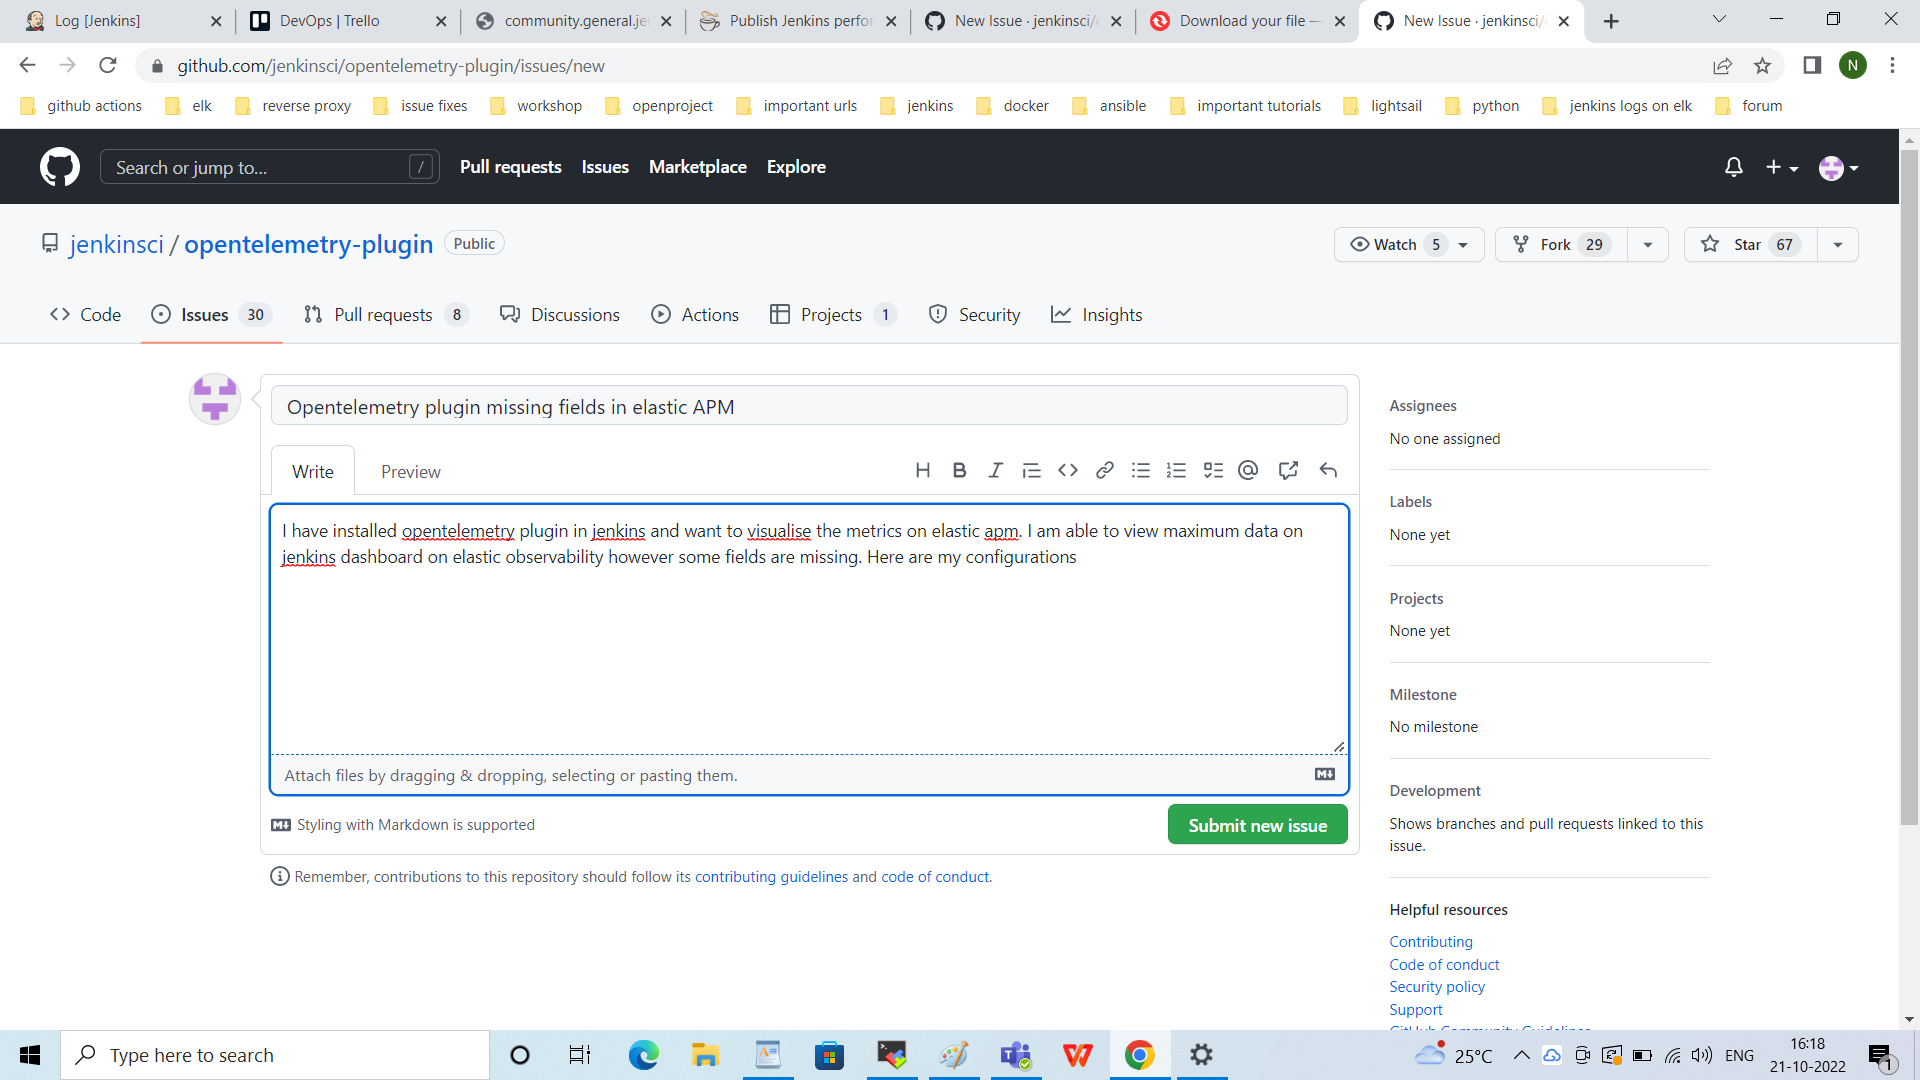Viewport: 1920px width, 1080px height.
Task: Open the Insights tab
Action: (1096, 315)
